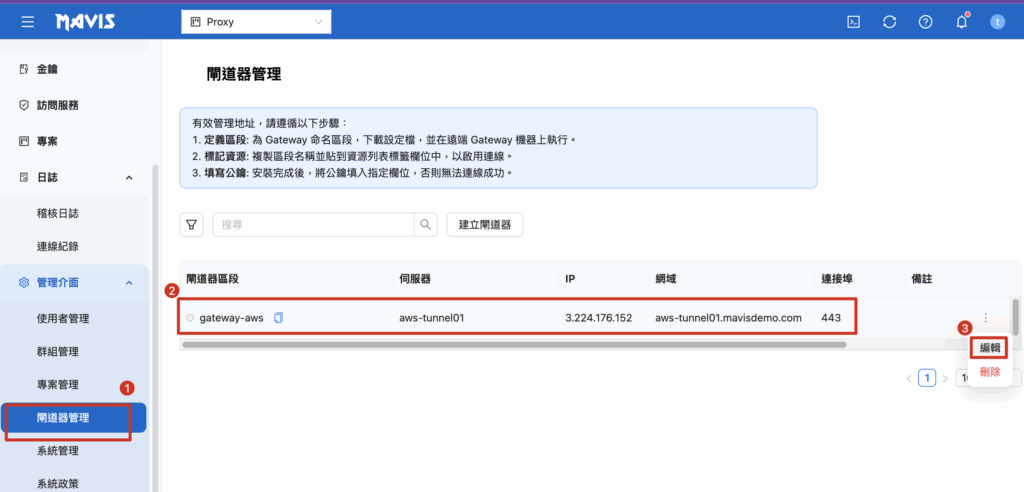Go to 使用者管理 in sidebar

[63, 318]
